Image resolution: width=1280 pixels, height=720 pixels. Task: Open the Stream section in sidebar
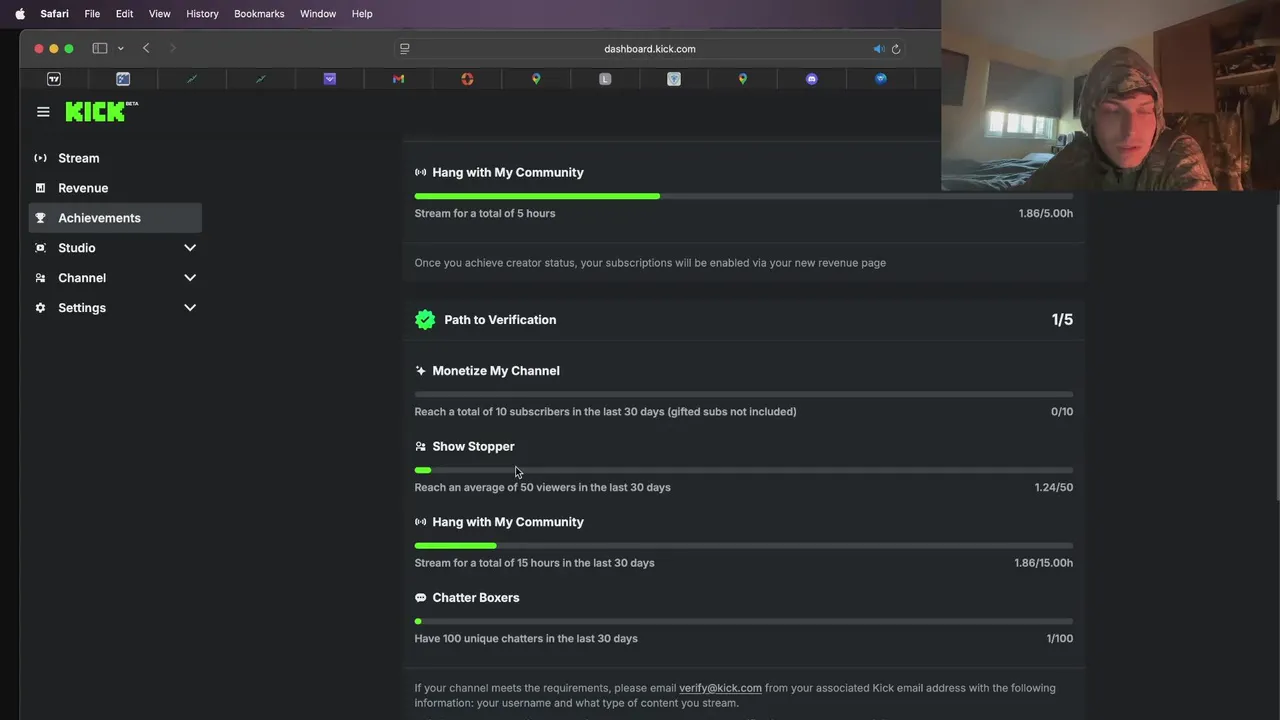115,158
